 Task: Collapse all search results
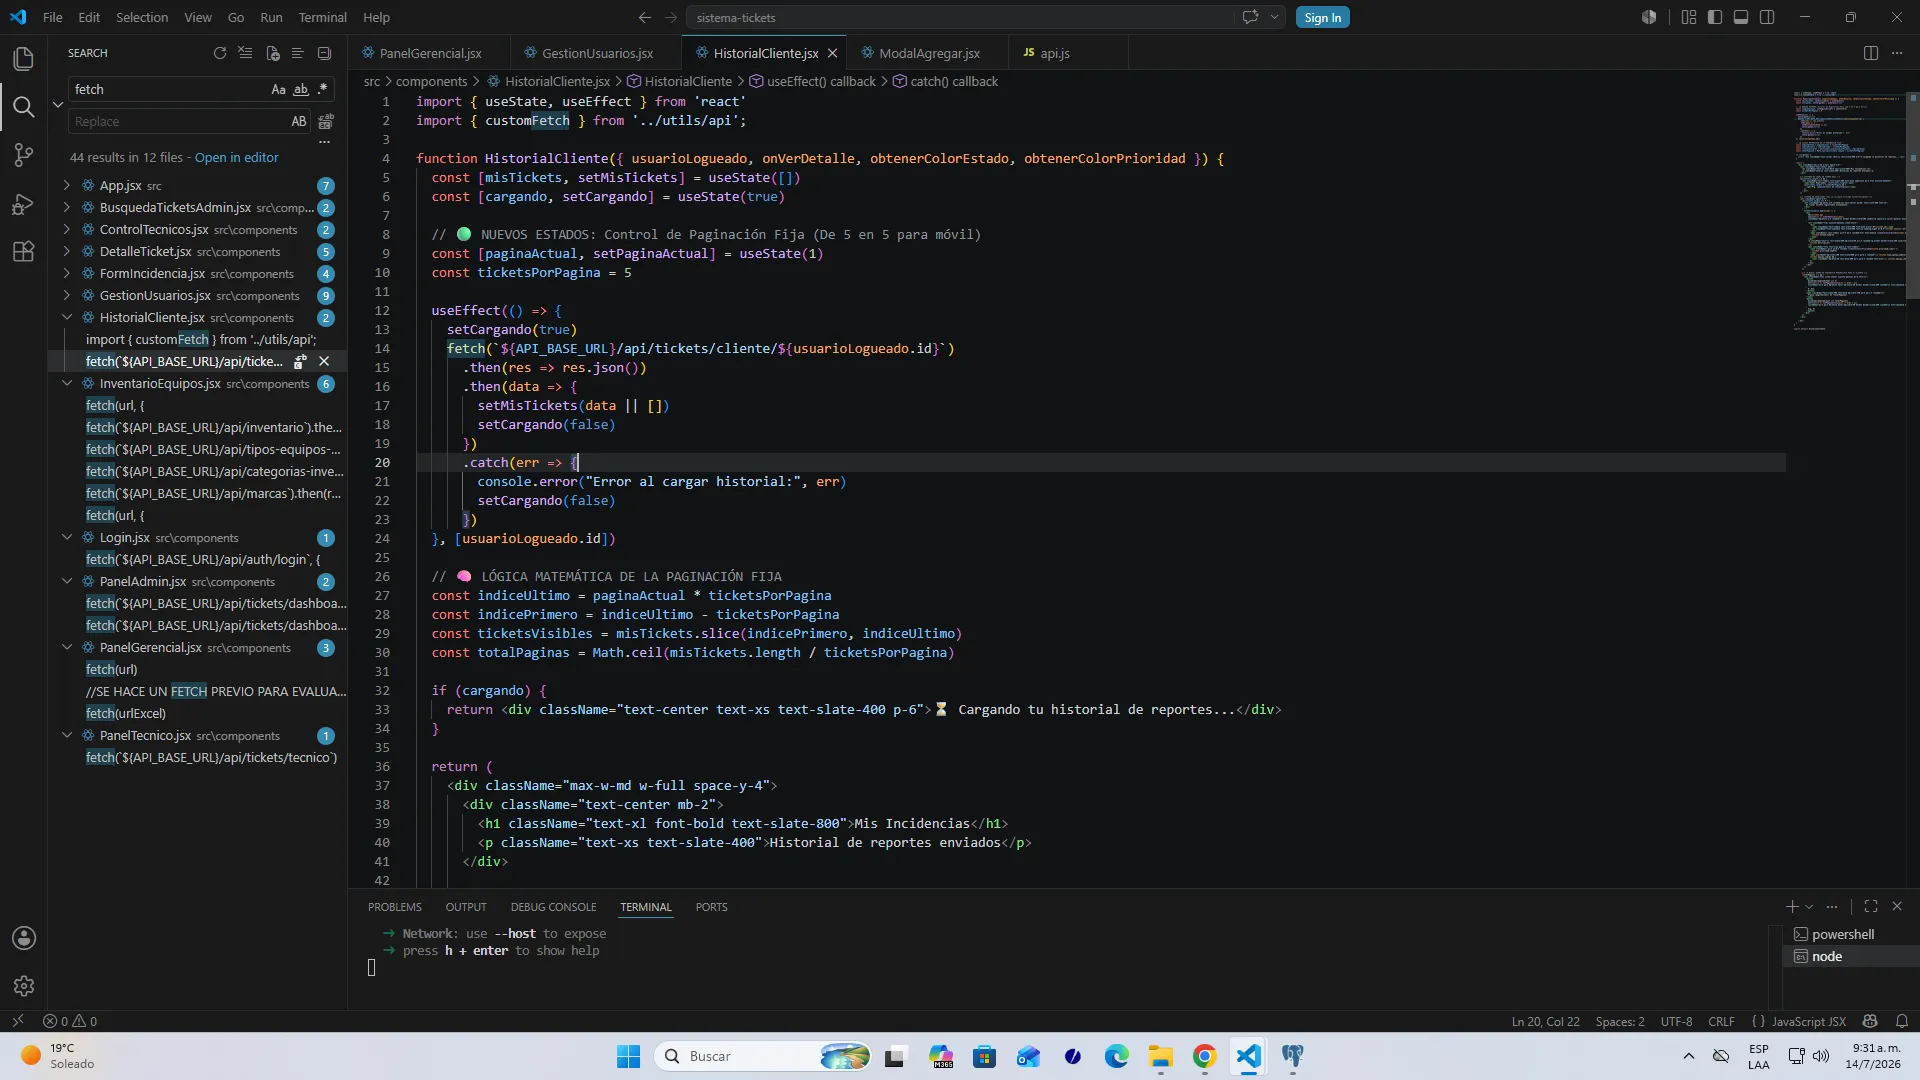(x=324, y=53)
